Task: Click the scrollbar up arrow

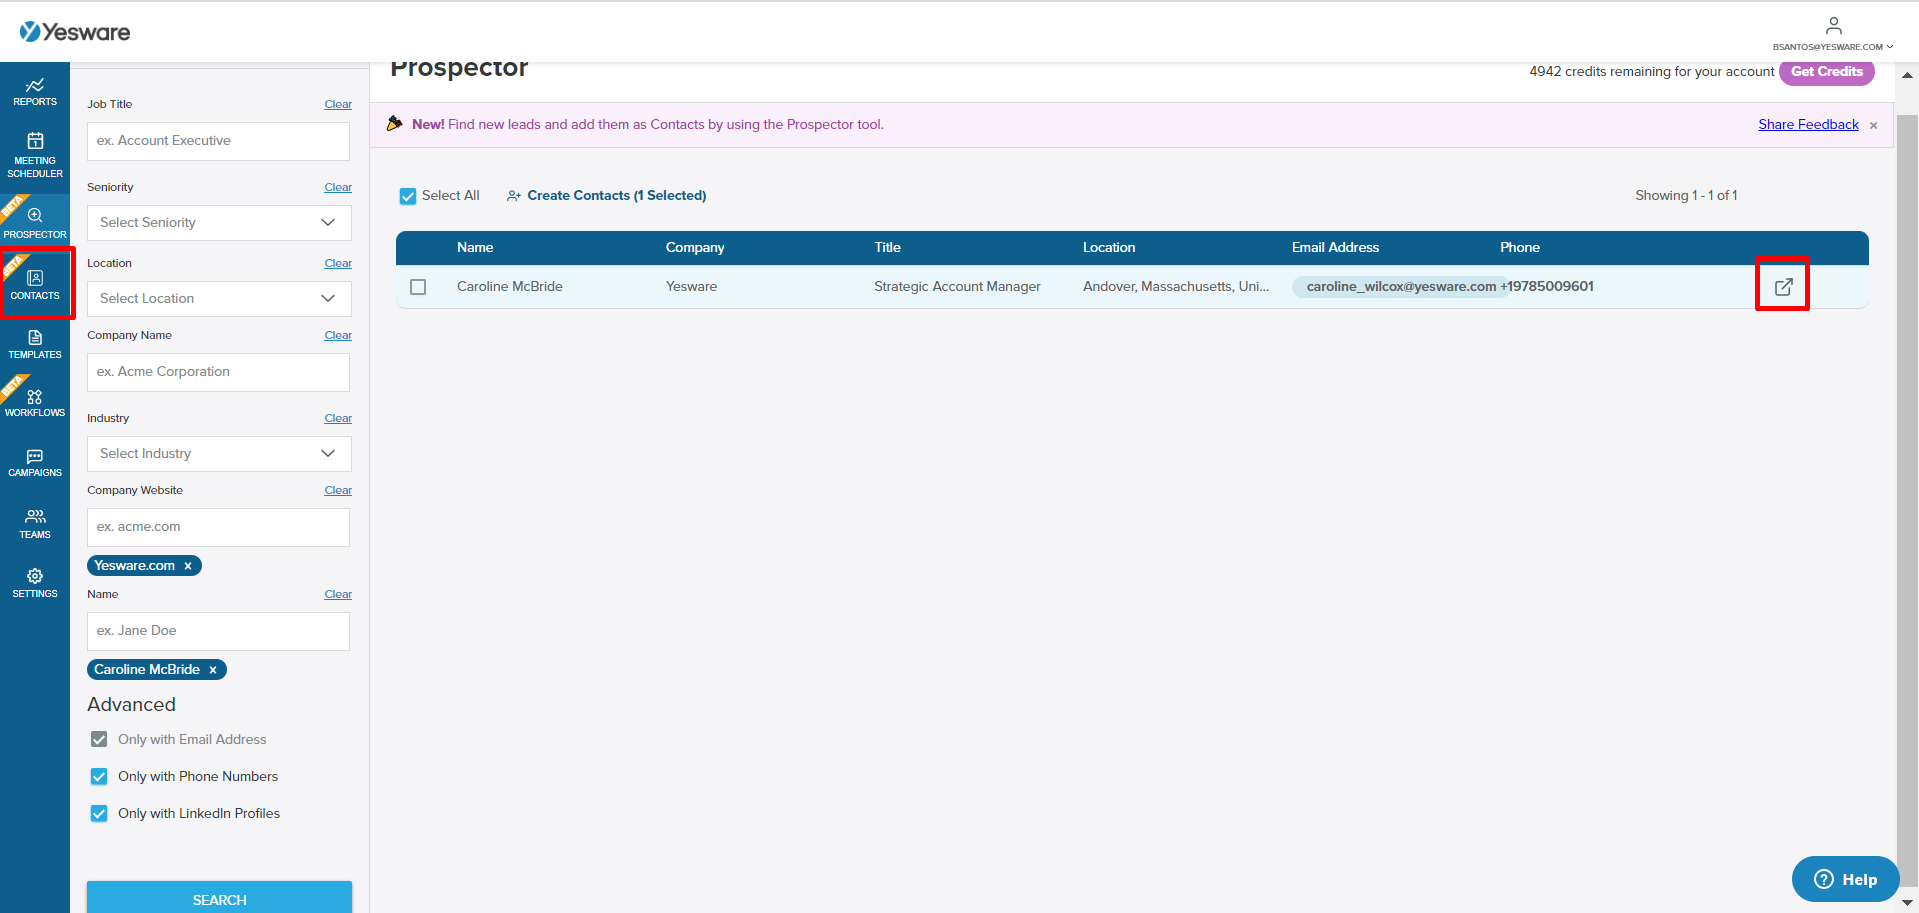Action: (x=1907, y=75)
